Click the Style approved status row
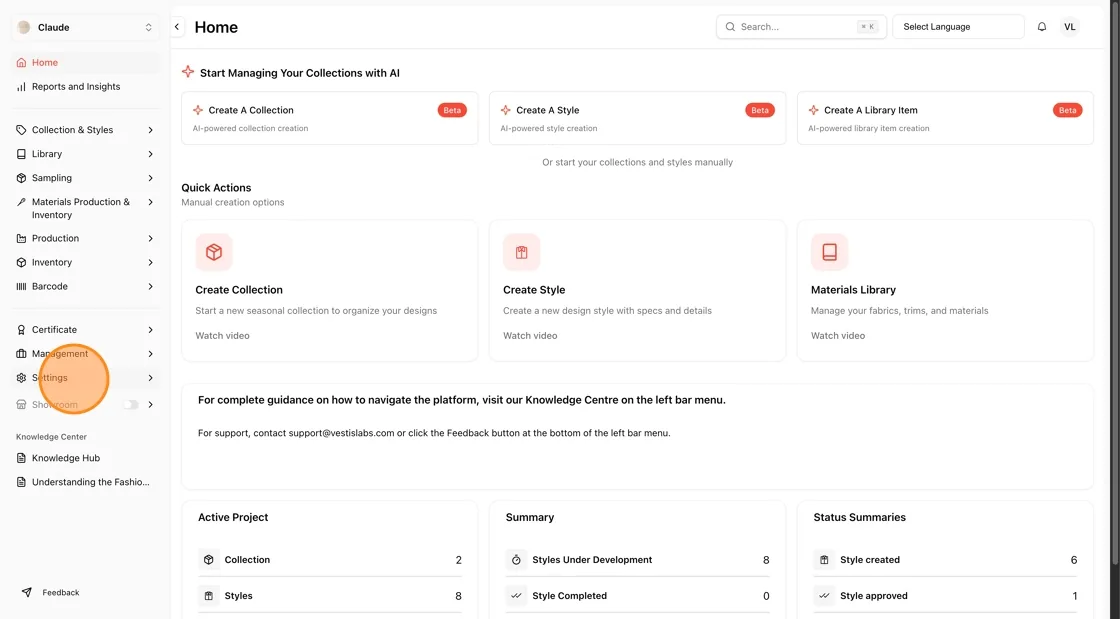 946,595
